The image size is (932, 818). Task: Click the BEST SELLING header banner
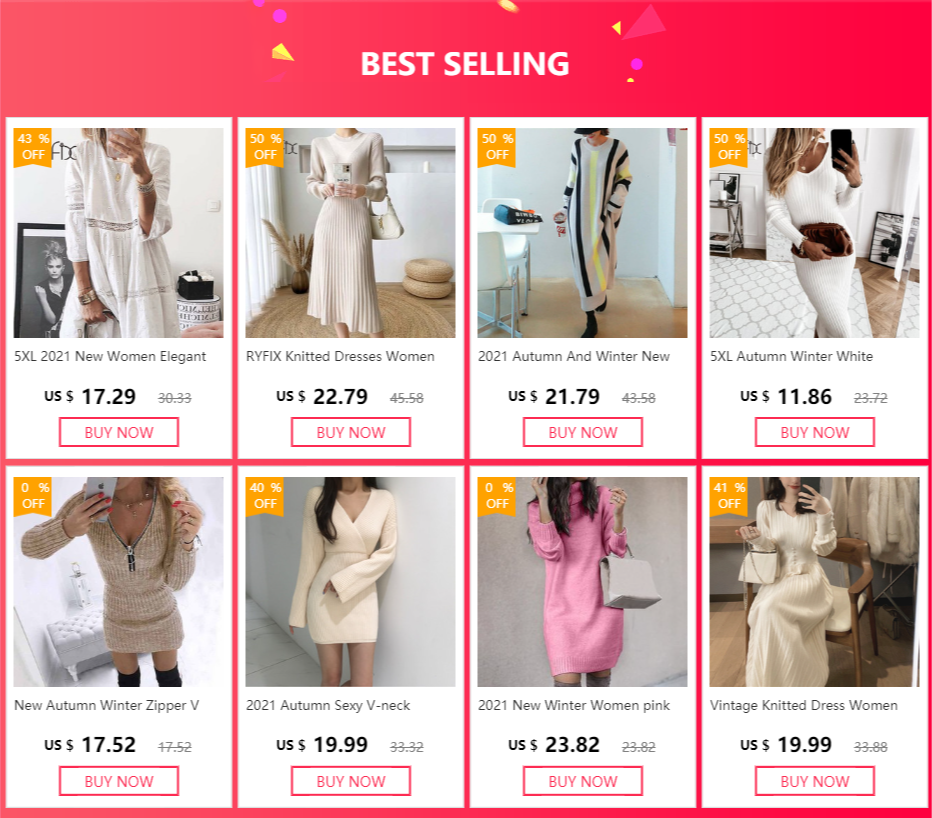click(465, 63)
